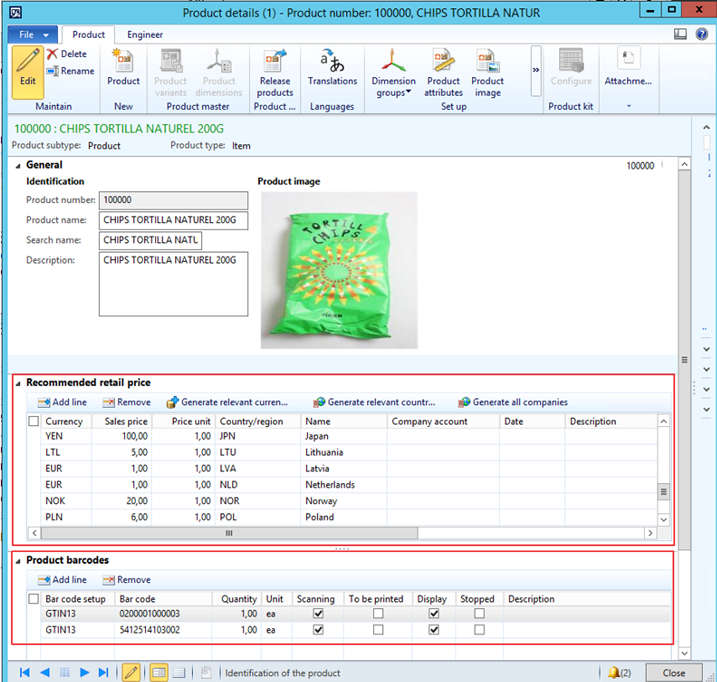Toggle Scanning checkbox for barcode 0200001000003
Image resolution: width=717 pixels, height=682 pixels.
click(x=318, y=614)
